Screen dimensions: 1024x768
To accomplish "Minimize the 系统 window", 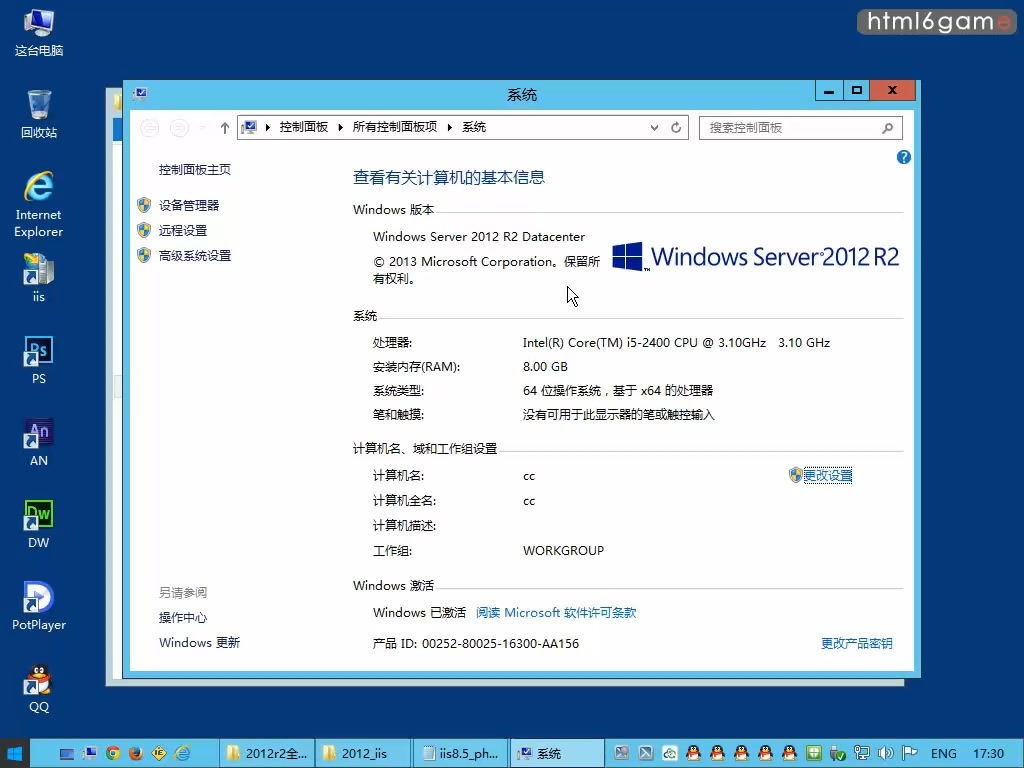I will pyautogui.click(x=829, y=91).
